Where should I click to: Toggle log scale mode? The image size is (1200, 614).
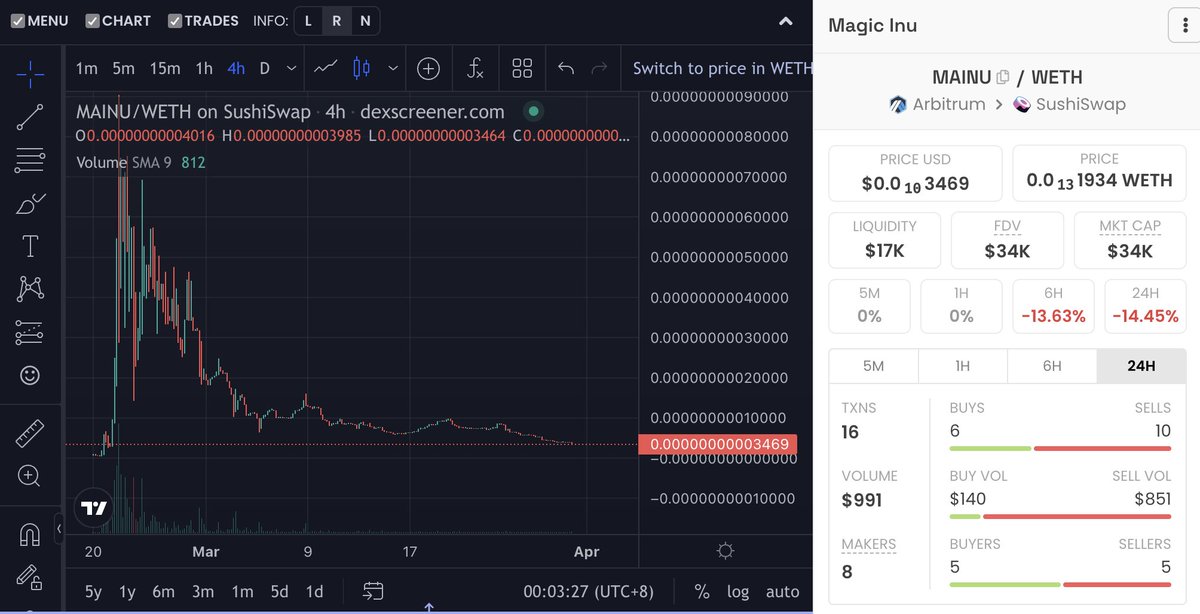tap(738, 591)
